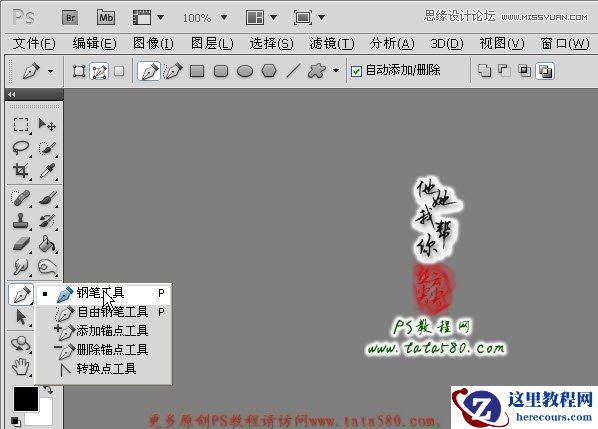This screenshot has height=429, width=598.
Task: Choose 删除锚点工具 from the flyout
Action: coord(103,350)
